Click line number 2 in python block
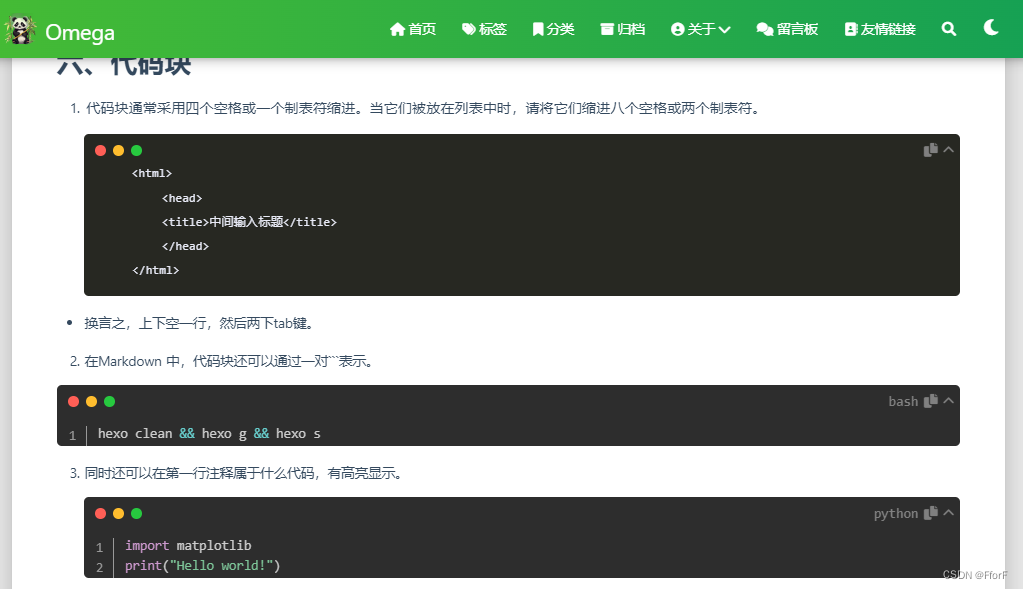1023x589 pixels. (x=99, y=567)
